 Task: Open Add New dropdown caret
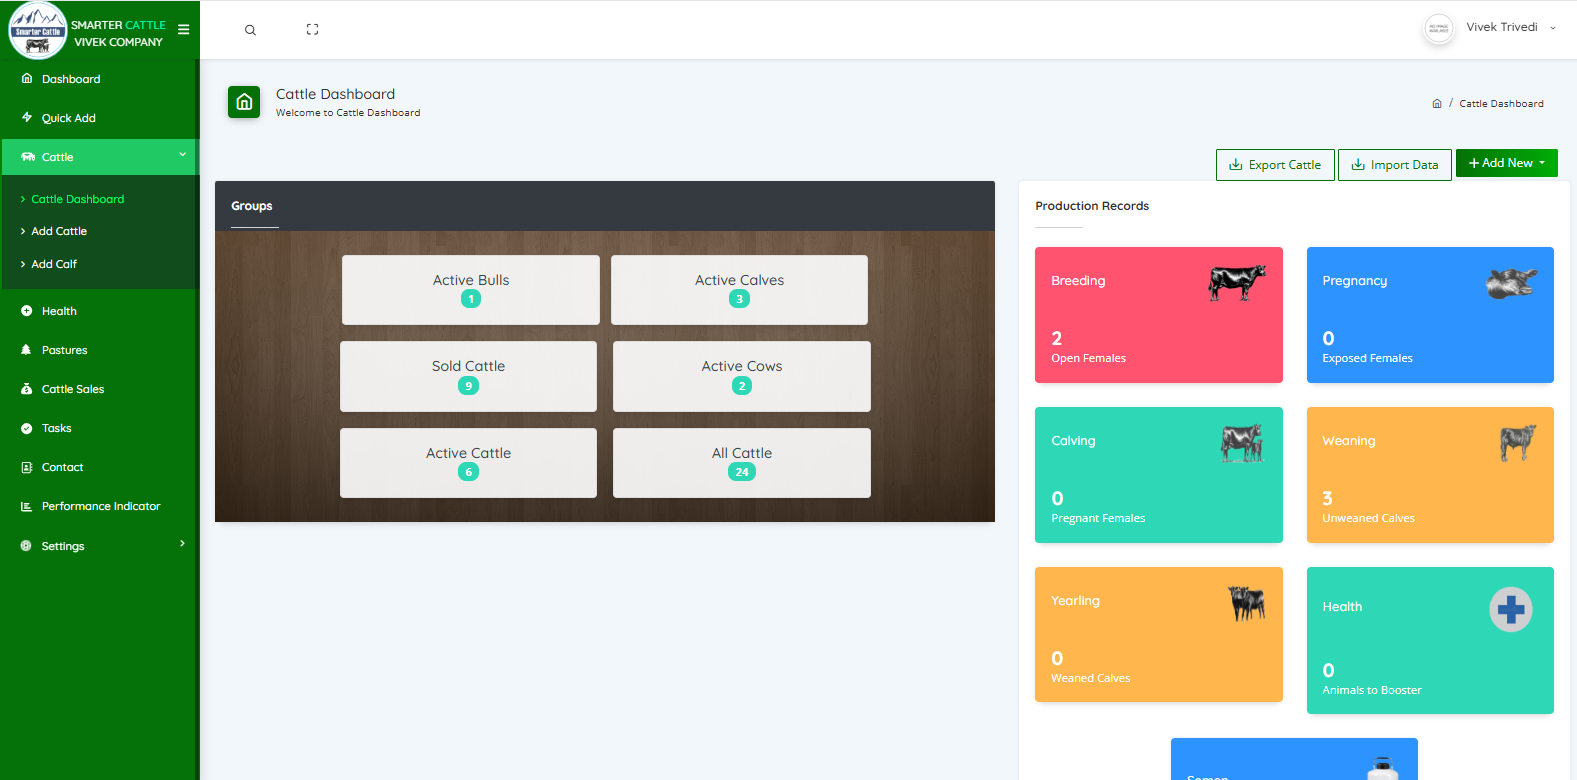(1542, 163)
